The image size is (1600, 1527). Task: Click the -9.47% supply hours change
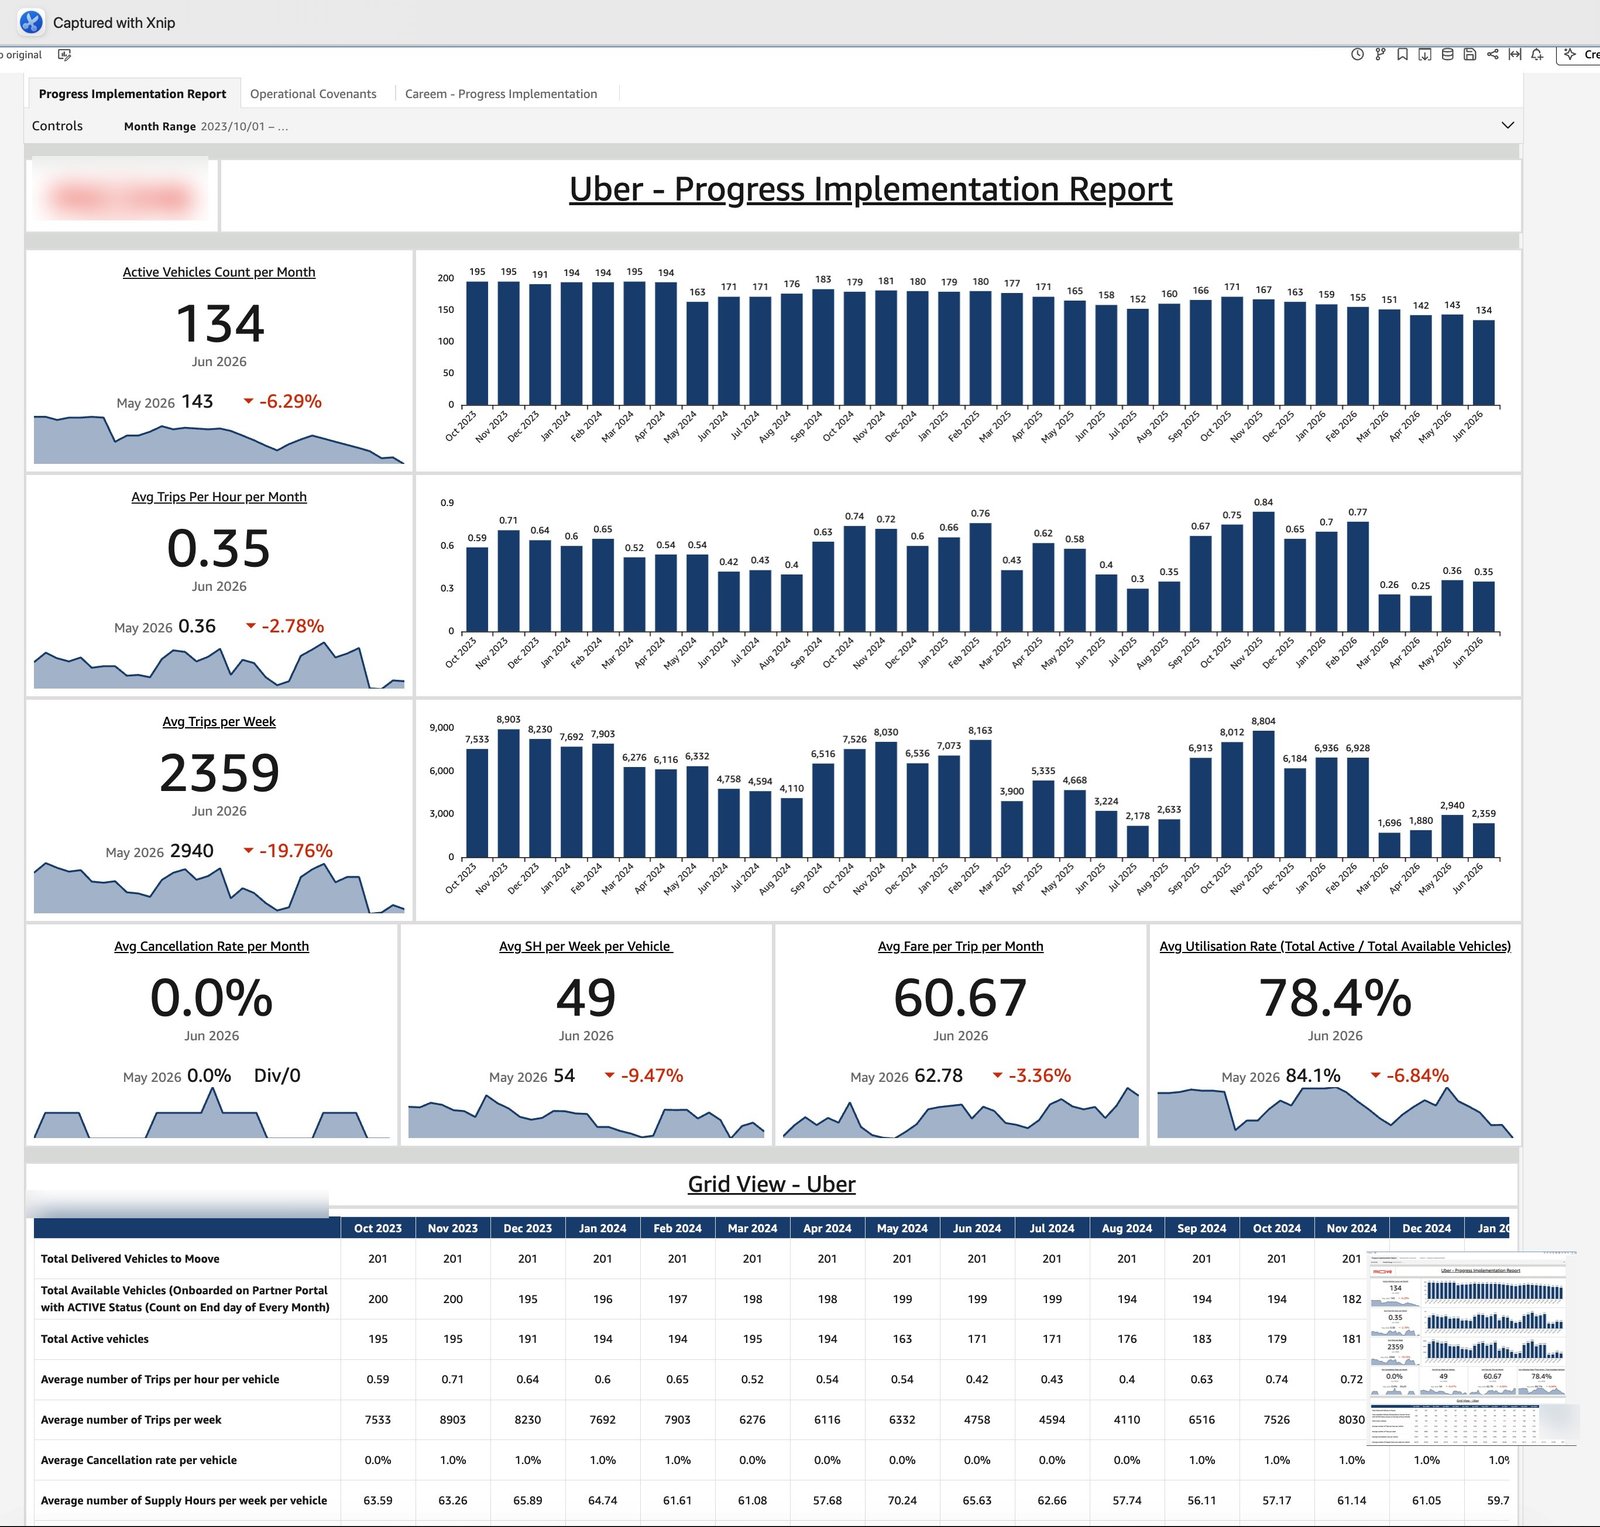click(644, 1076)
